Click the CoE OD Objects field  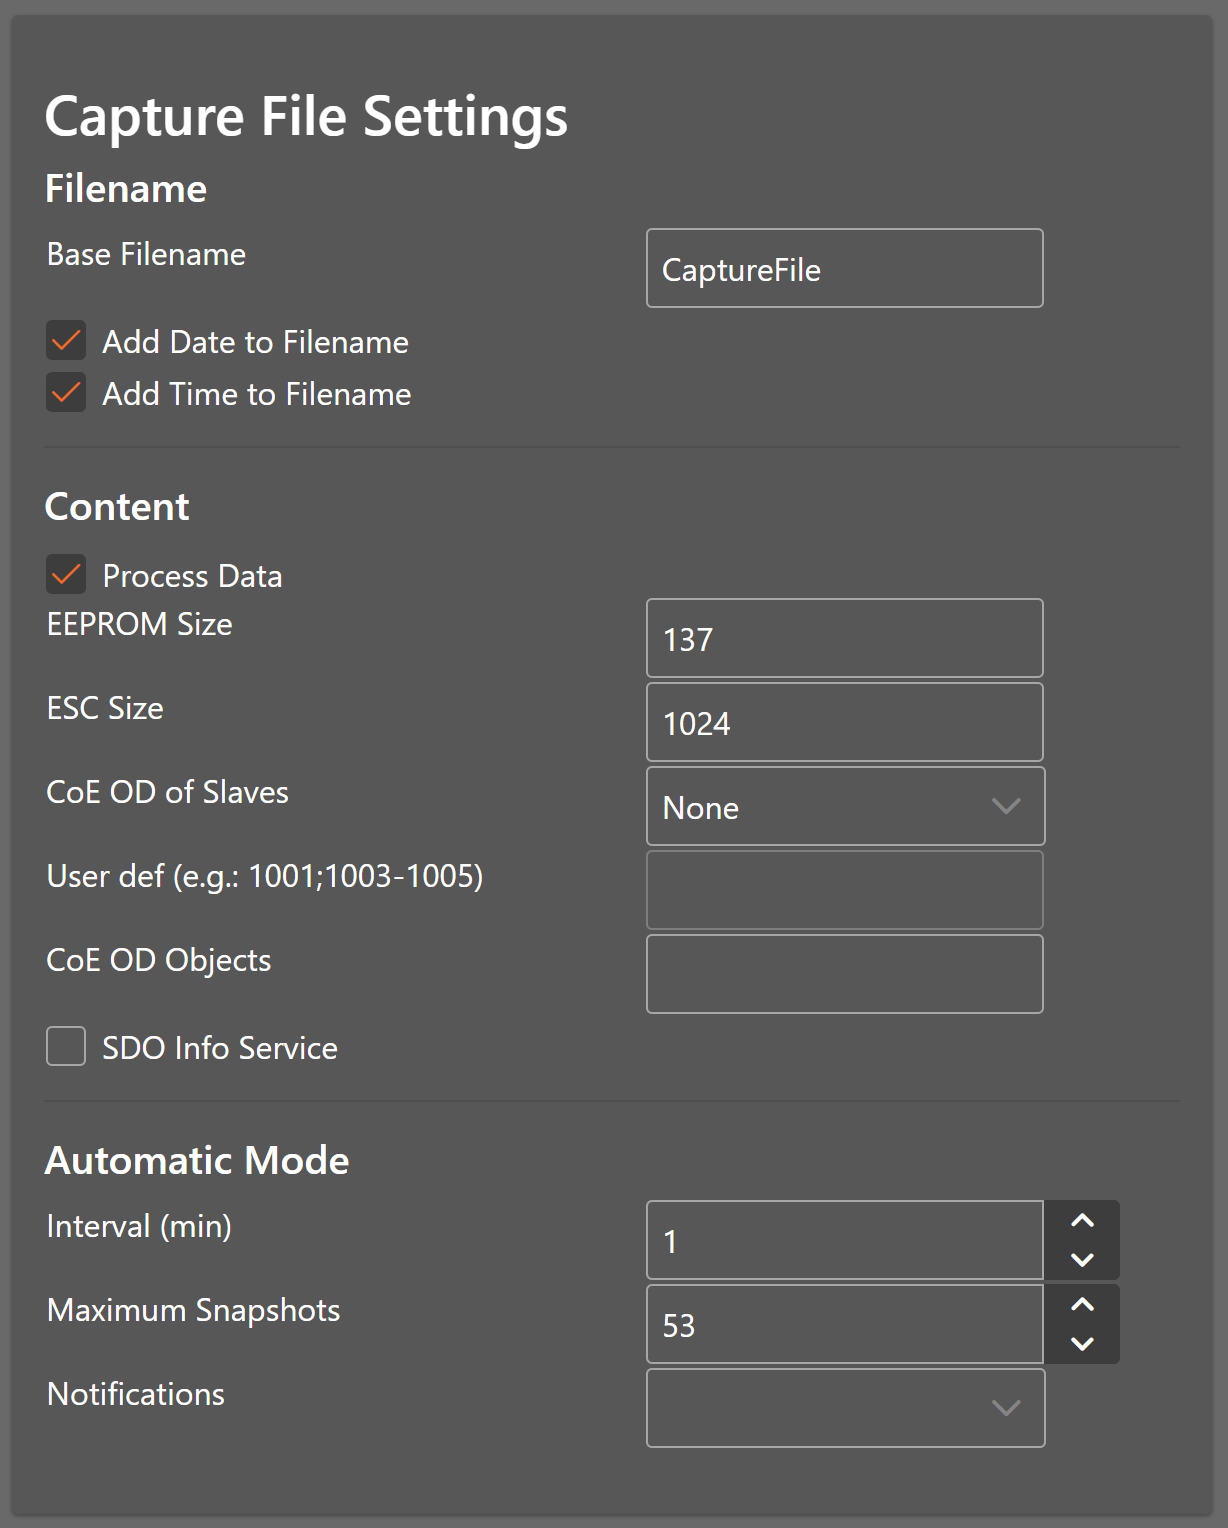point(844,974)
